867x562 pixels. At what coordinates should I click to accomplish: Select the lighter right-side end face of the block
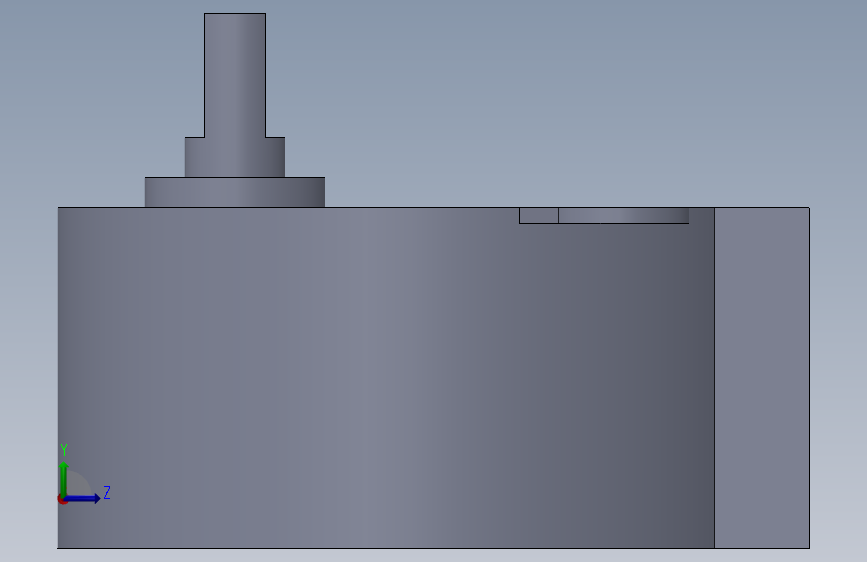(x=762, y=378)
